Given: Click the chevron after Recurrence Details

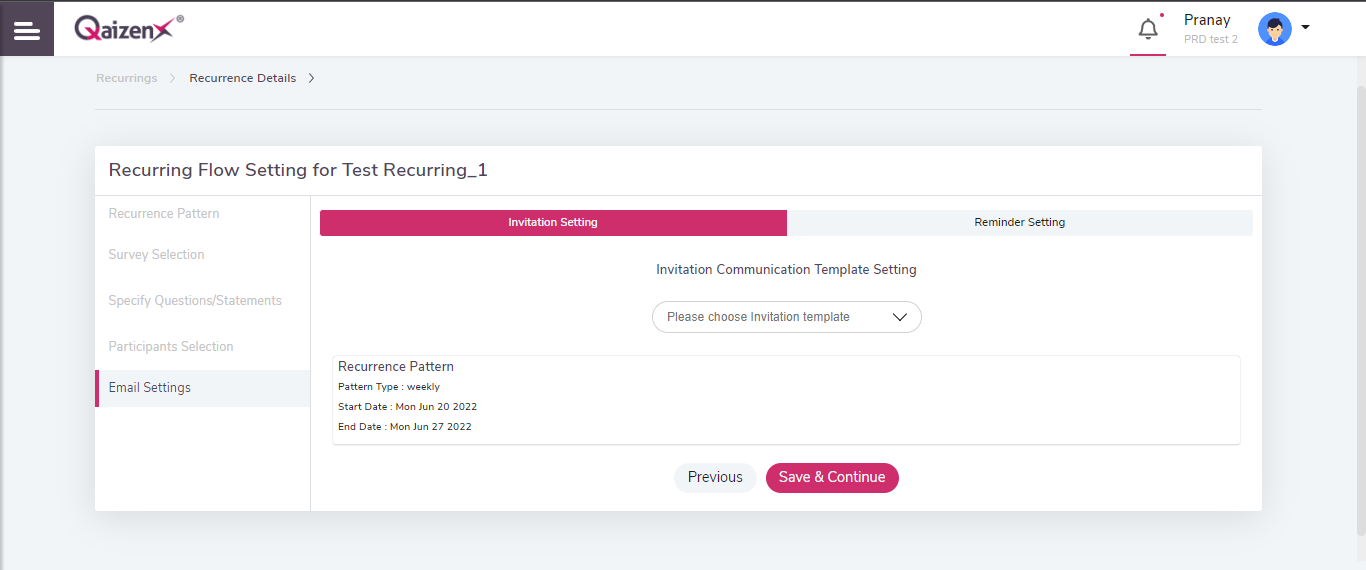Looking at the screenshot, I should tap(311, 78).
